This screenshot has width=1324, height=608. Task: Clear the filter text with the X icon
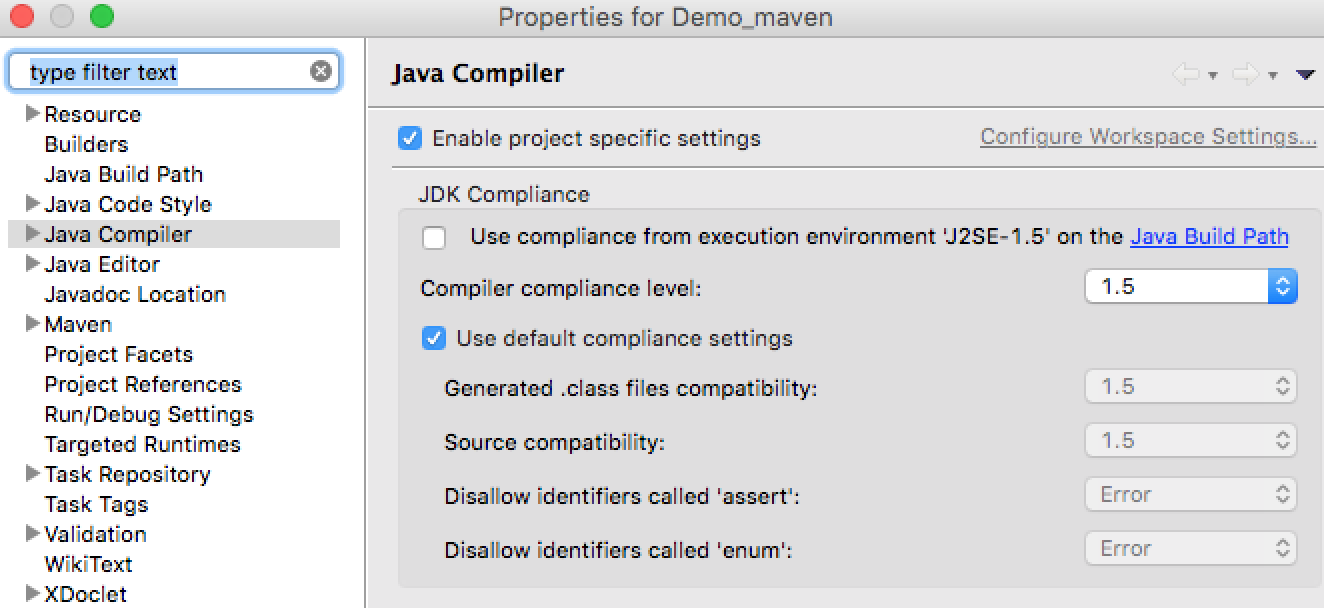[320, 71]
